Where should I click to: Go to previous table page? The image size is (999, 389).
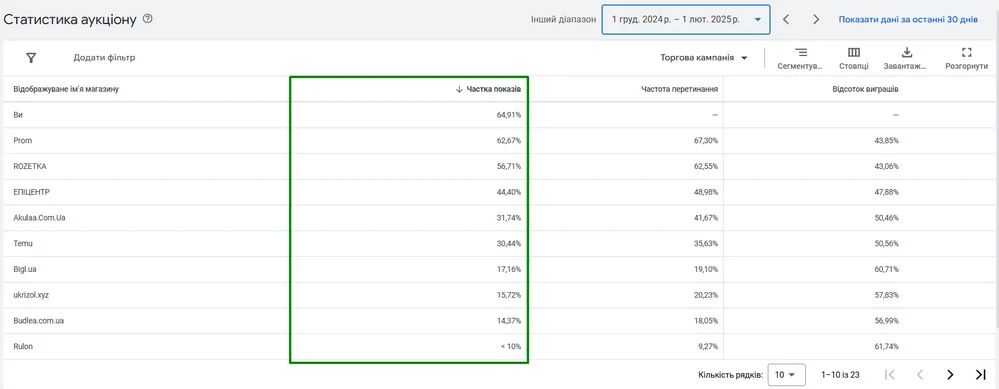click(920, 374)
